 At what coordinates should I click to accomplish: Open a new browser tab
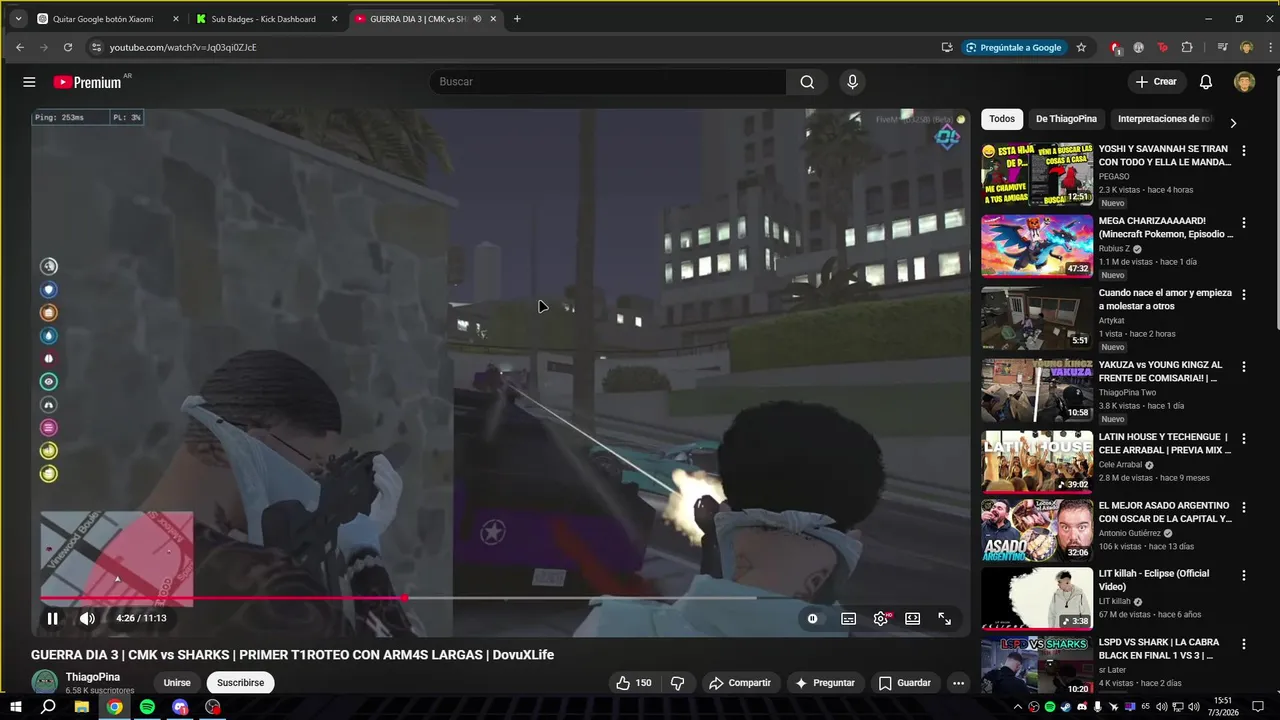pyautogui.click(x=517, y=19)
